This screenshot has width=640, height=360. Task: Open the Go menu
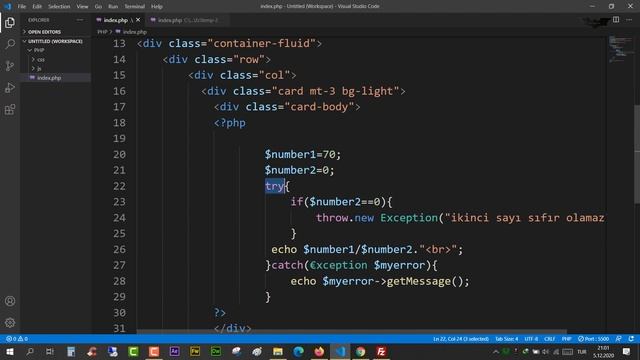[x=98, y=7]
